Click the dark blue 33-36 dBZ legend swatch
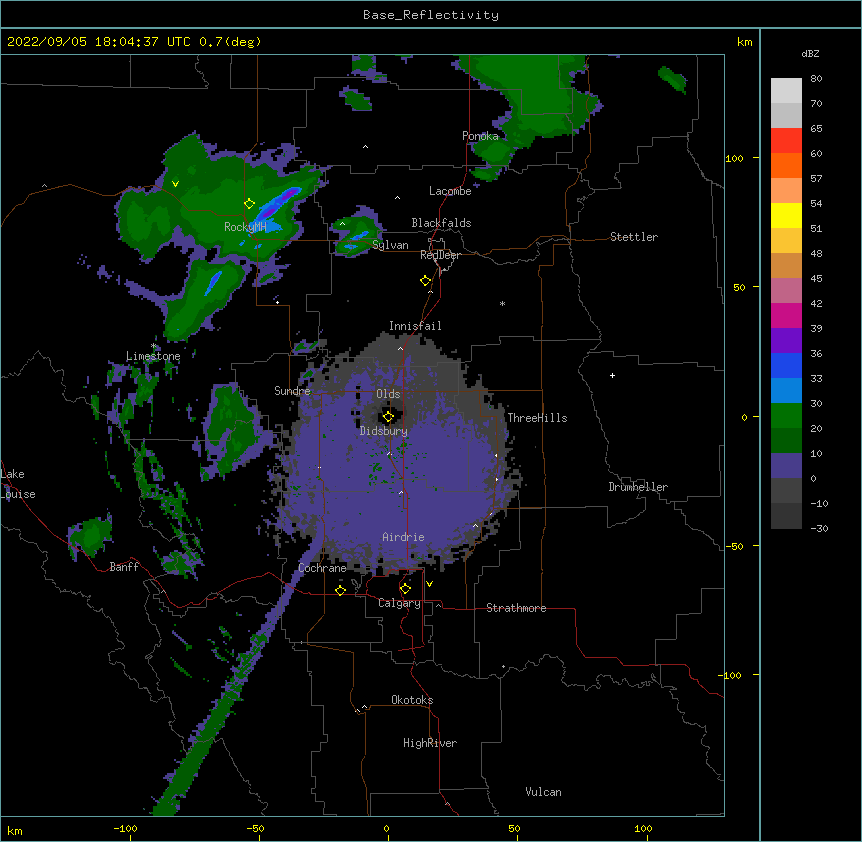This screenshot has width=862, height=842. pyautogui.click(x=786, y=365)
